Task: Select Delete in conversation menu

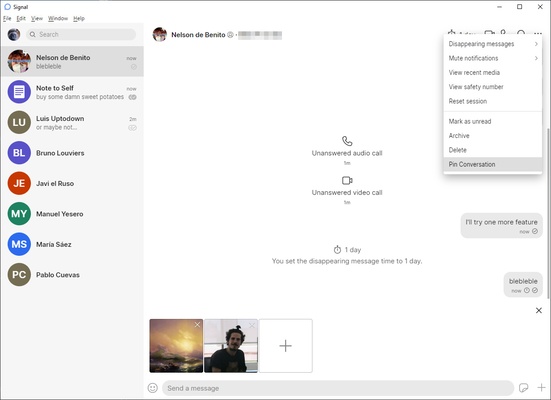Action: pos(493,150)
